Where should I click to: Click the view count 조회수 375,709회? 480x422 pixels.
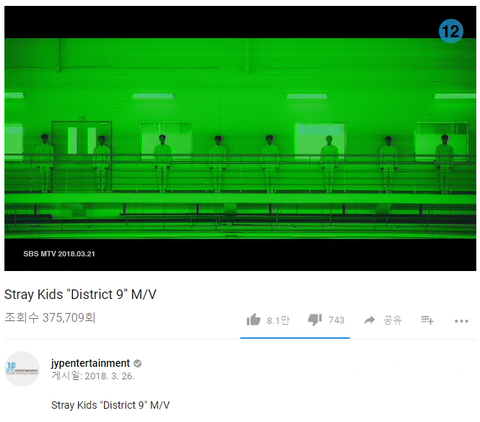pos(50,318)
